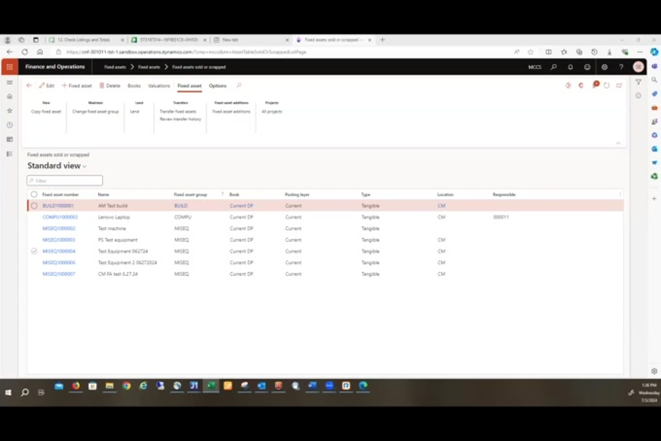Toggle the checkmark on the MISEQ1000004 row
Image resolution: width=661 pixels, height=441 pixels.
34,251
